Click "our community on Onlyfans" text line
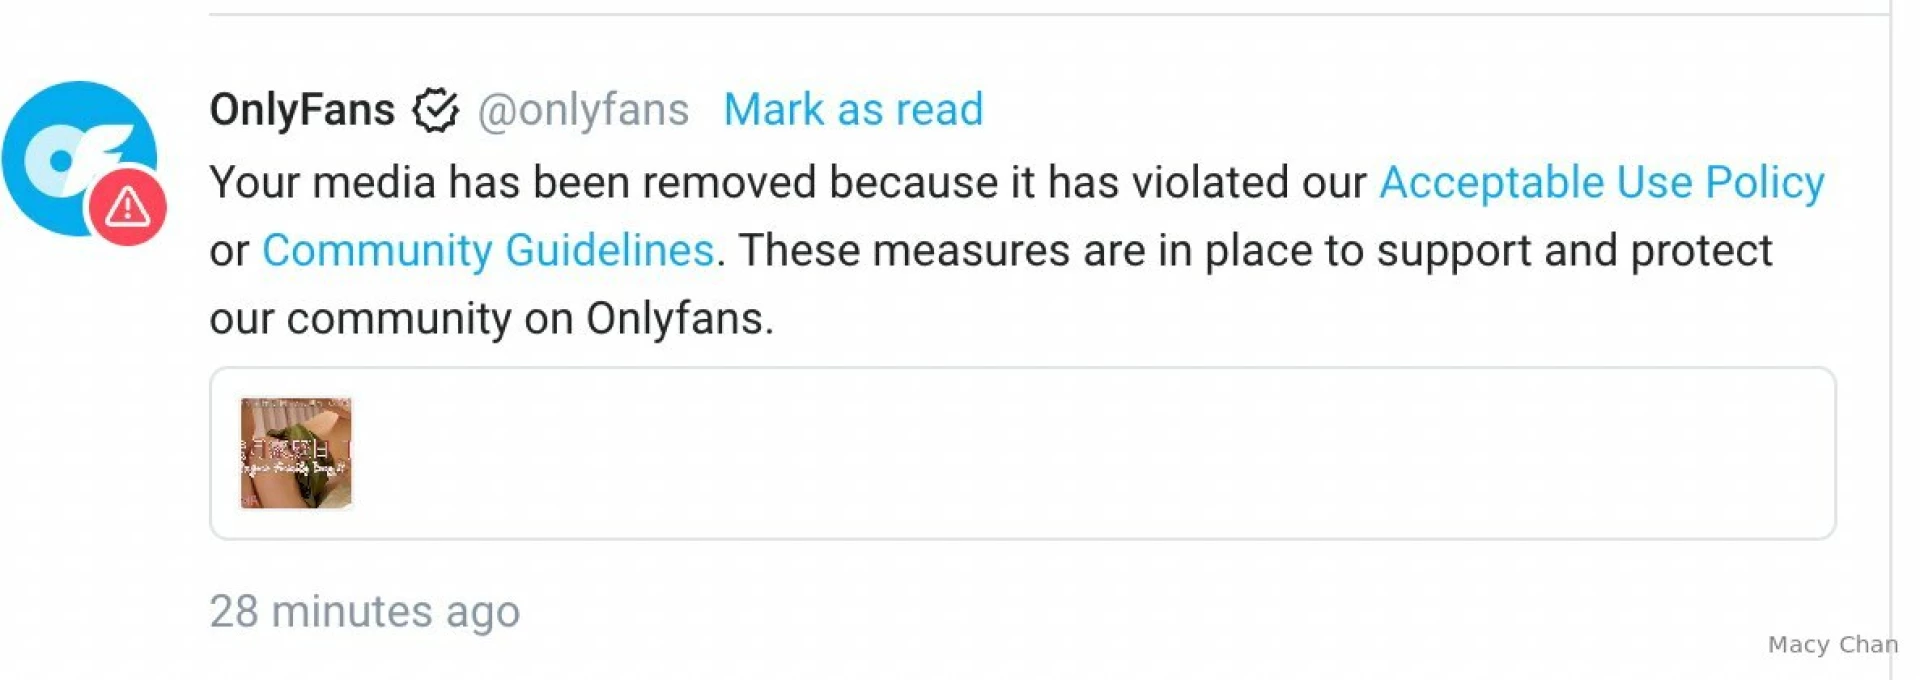The width and height of the screenshot is (1920, 680). (491, 319)
